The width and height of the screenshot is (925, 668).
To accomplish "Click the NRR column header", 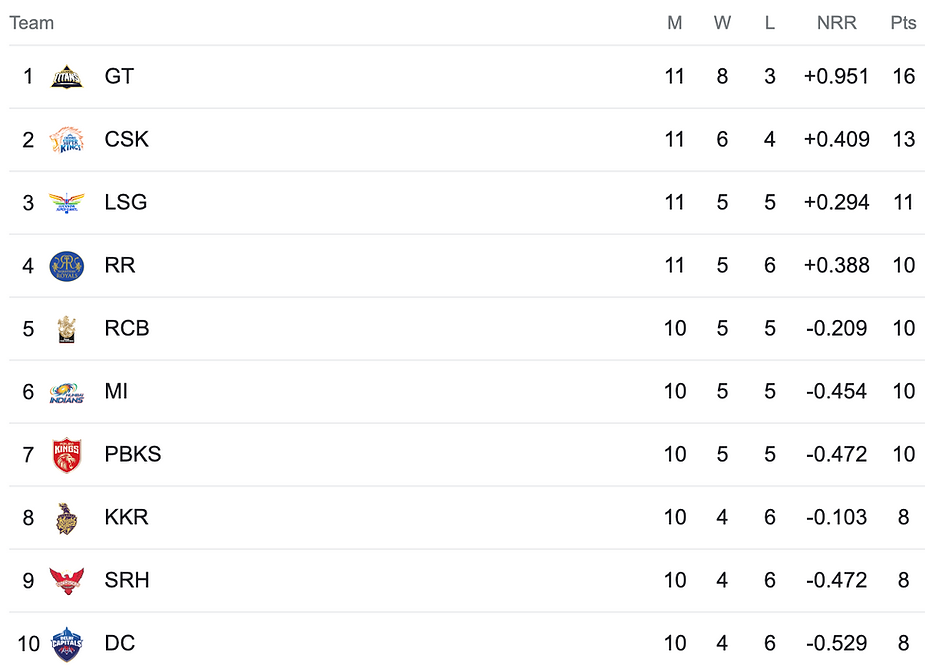I will pos(836,23).
